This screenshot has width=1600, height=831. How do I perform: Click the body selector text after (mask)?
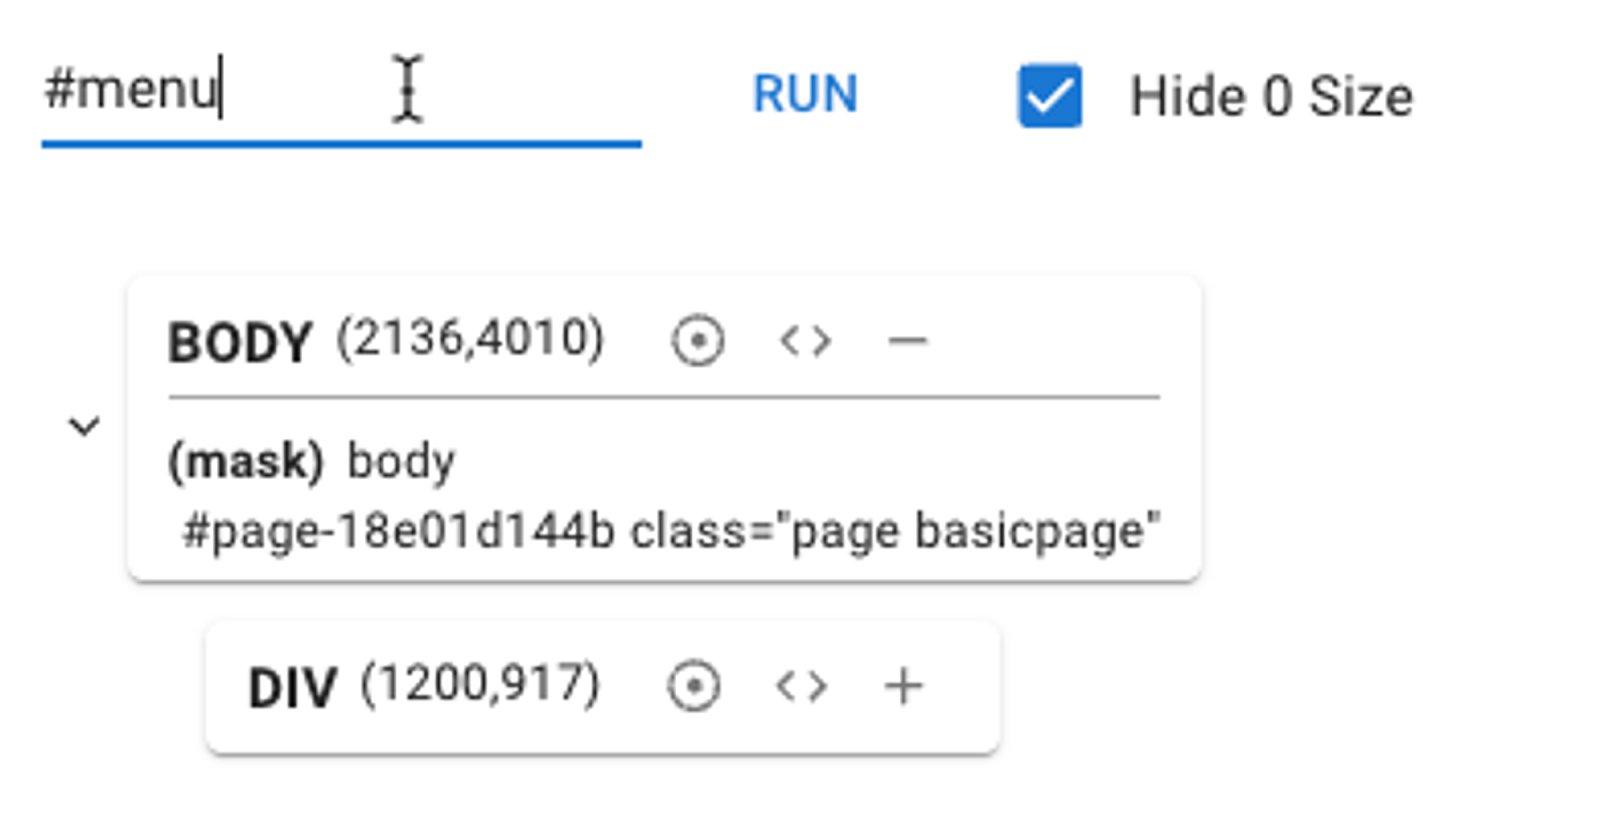coord(401,462)
